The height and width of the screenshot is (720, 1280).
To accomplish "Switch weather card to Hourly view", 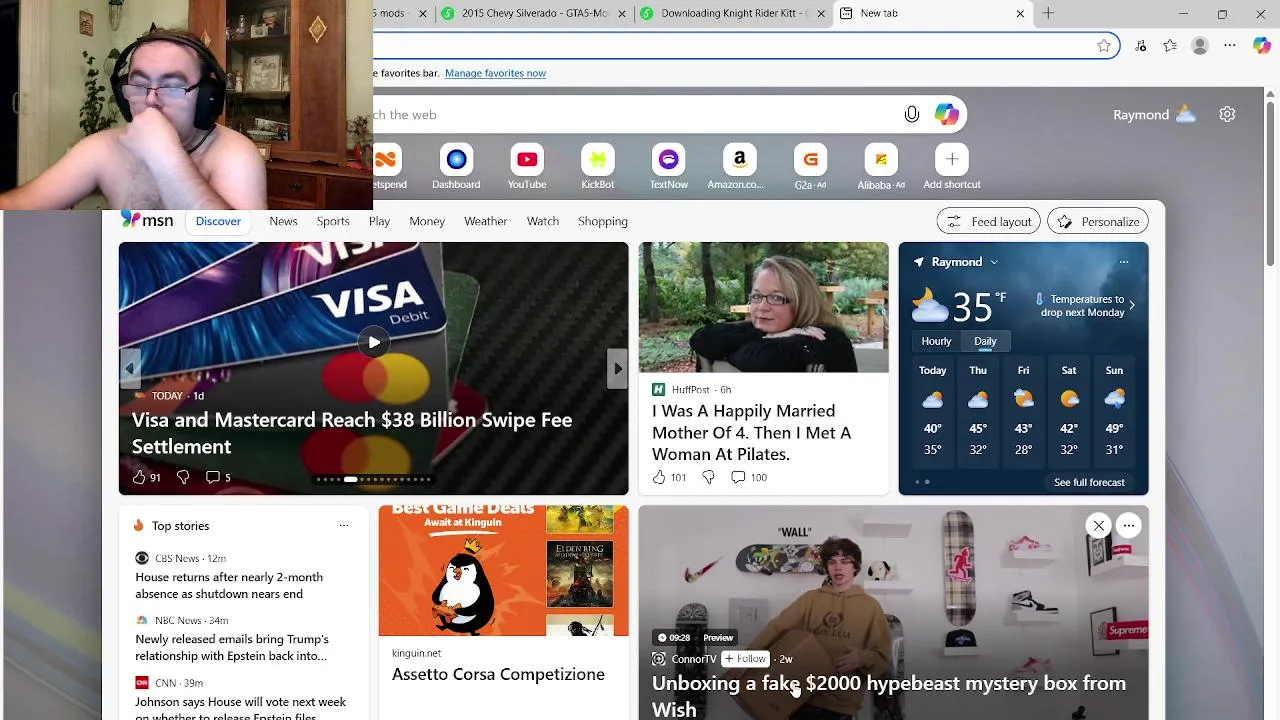I will tap(936, 341).
